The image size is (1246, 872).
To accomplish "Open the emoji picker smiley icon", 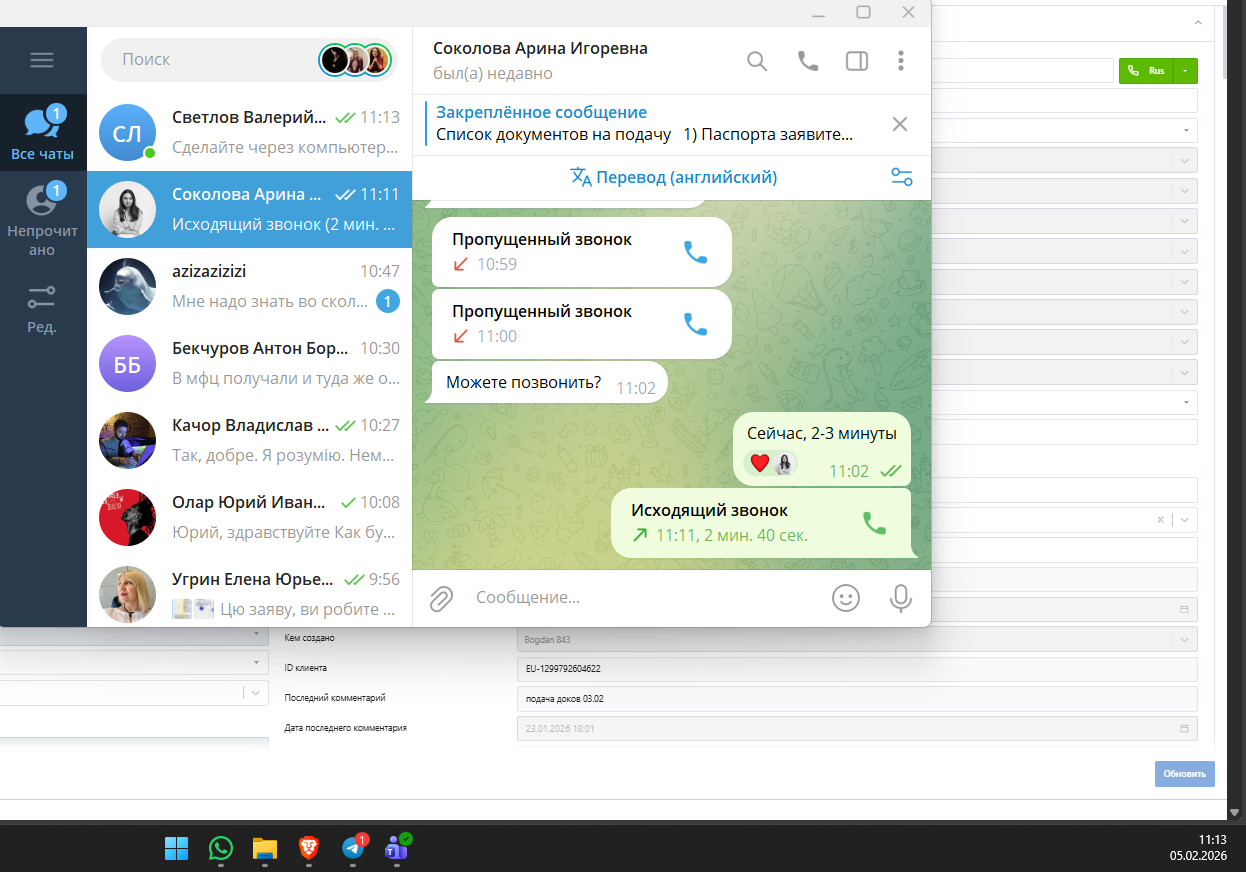I will (x=846, y=598).
